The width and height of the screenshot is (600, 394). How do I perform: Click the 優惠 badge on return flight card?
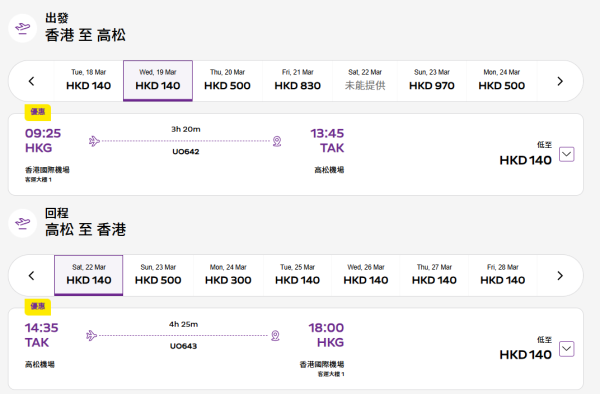pyautogui.click(x=38, y=307)
